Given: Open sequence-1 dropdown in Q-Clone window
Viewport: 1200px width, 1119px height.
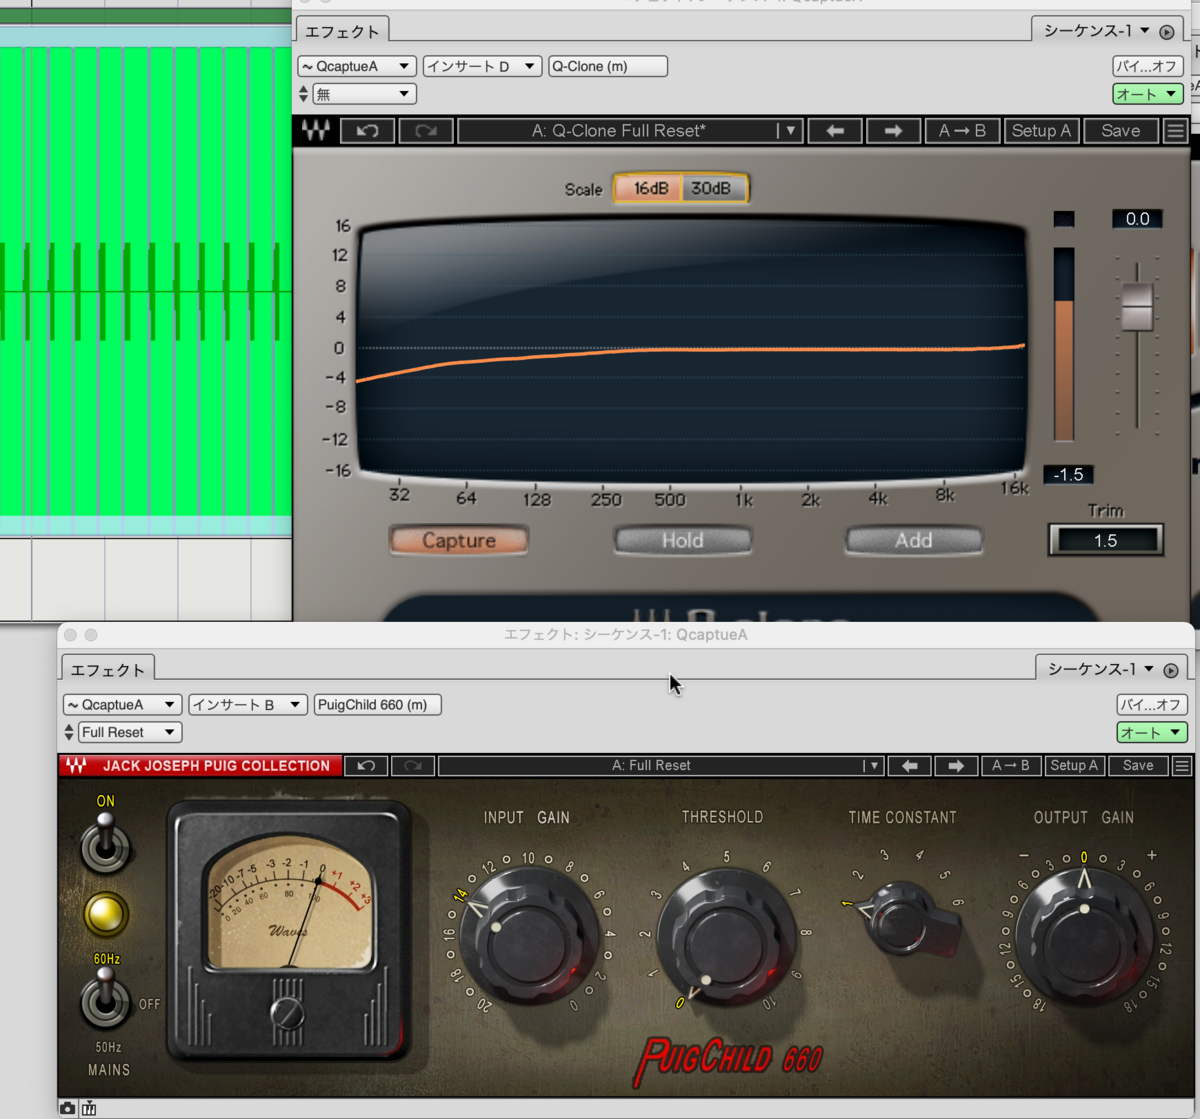Looking at the screenshot, I should (1096, 31).
